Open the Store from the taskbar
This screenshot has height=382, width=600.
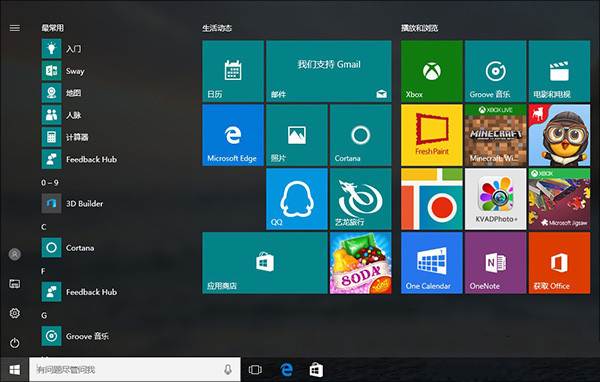coord(316,370)
